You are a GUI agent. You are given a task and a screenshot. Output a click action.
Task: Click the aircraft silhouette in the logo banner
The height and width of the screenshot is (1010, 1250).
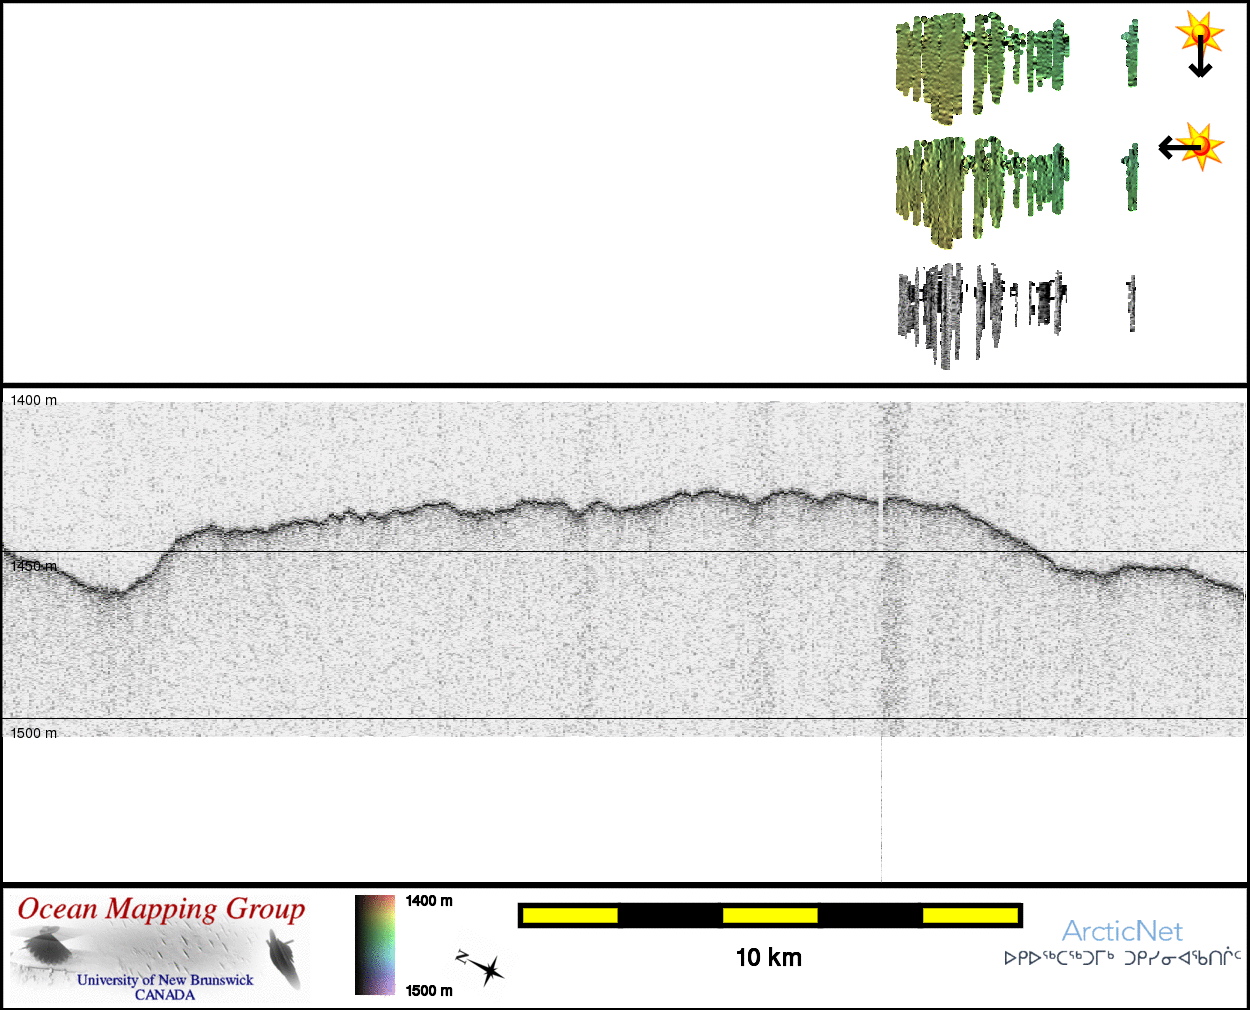[x=43, y=947]
